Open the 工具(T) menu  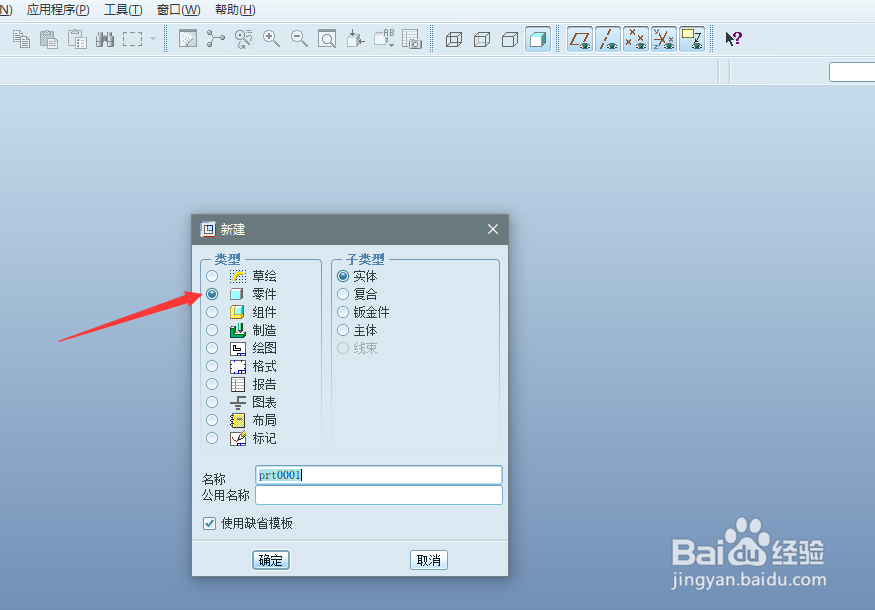point(123,10)
